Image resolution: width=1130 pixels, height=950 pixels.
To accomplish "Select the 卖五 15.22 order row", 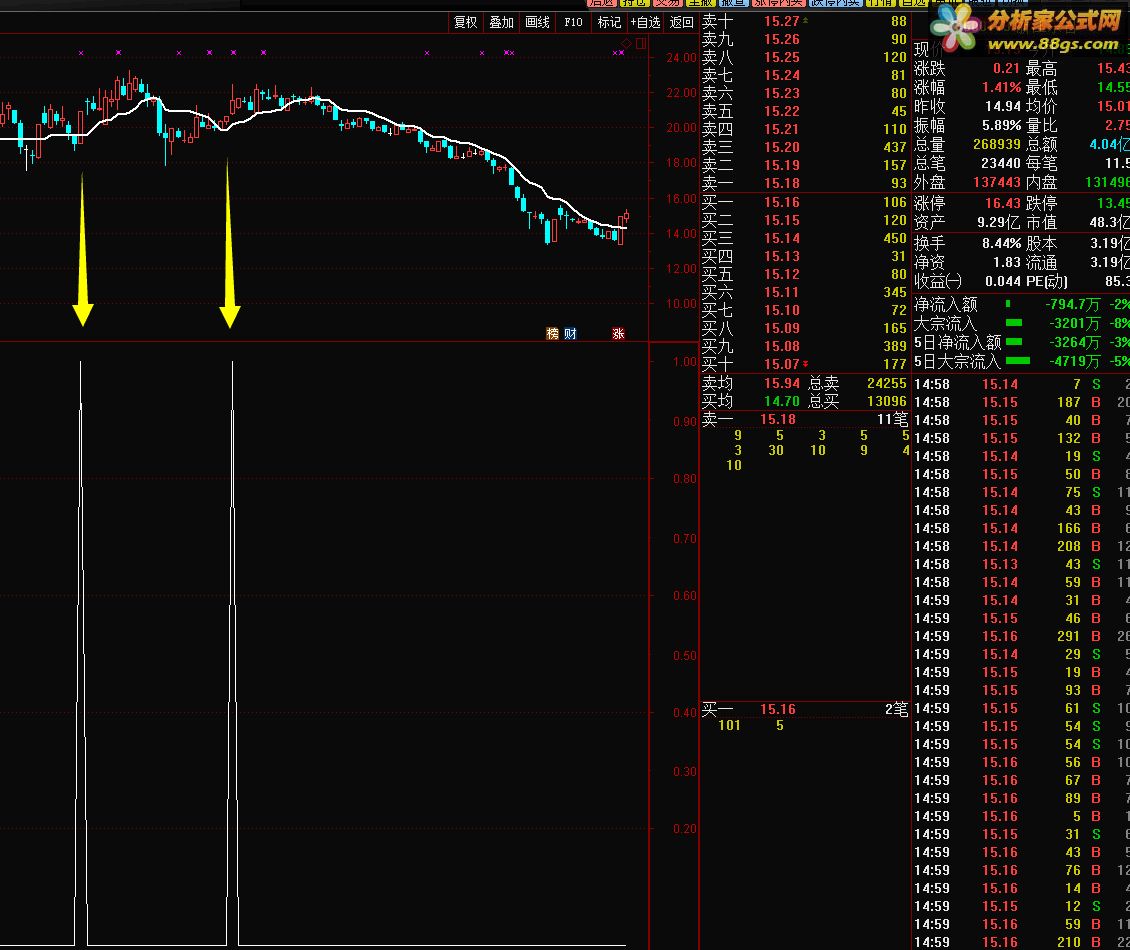I will [804, 112].
